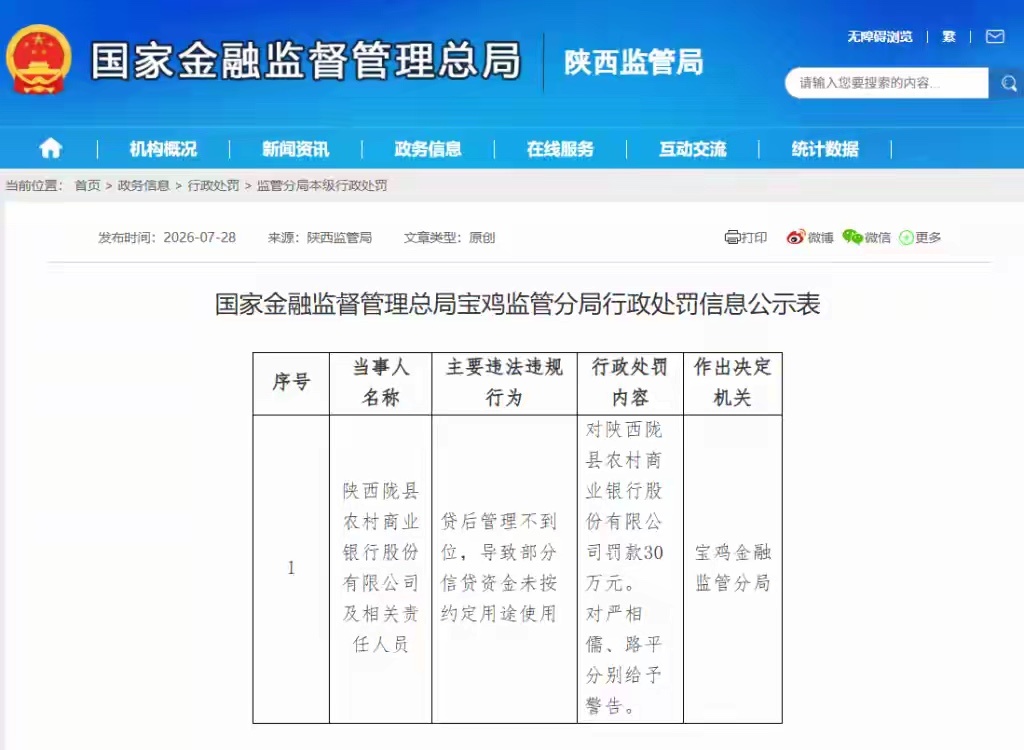Click the 行政处罚内容 table header
The height and width of the screenshot is (750, 1024).
pos(630,382)
